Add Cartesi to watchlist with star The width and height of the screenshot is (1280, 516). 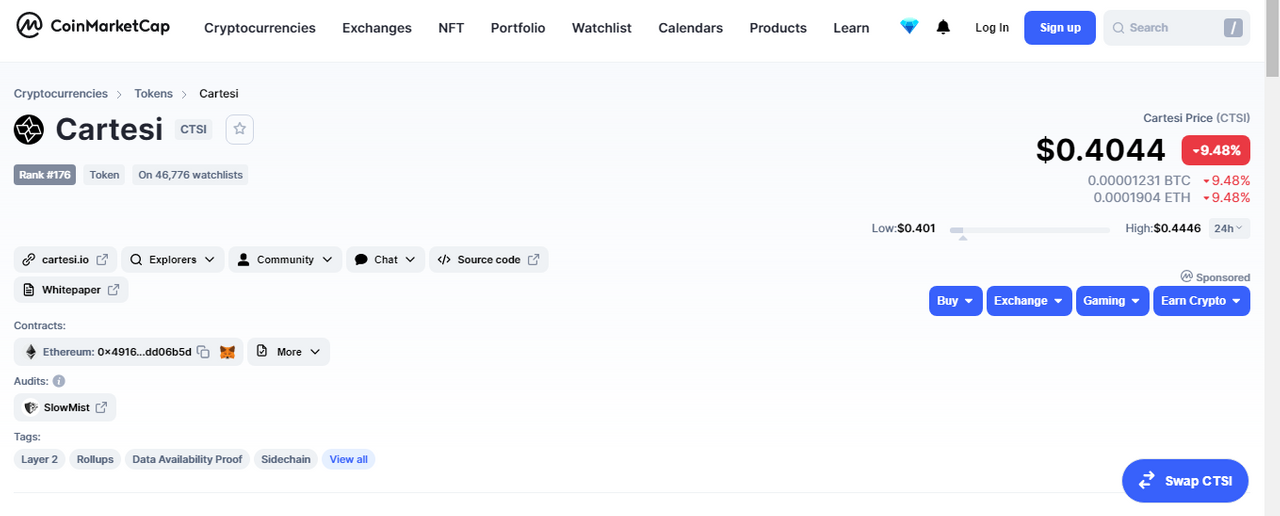pyautogui.click(x=240, y=129)
